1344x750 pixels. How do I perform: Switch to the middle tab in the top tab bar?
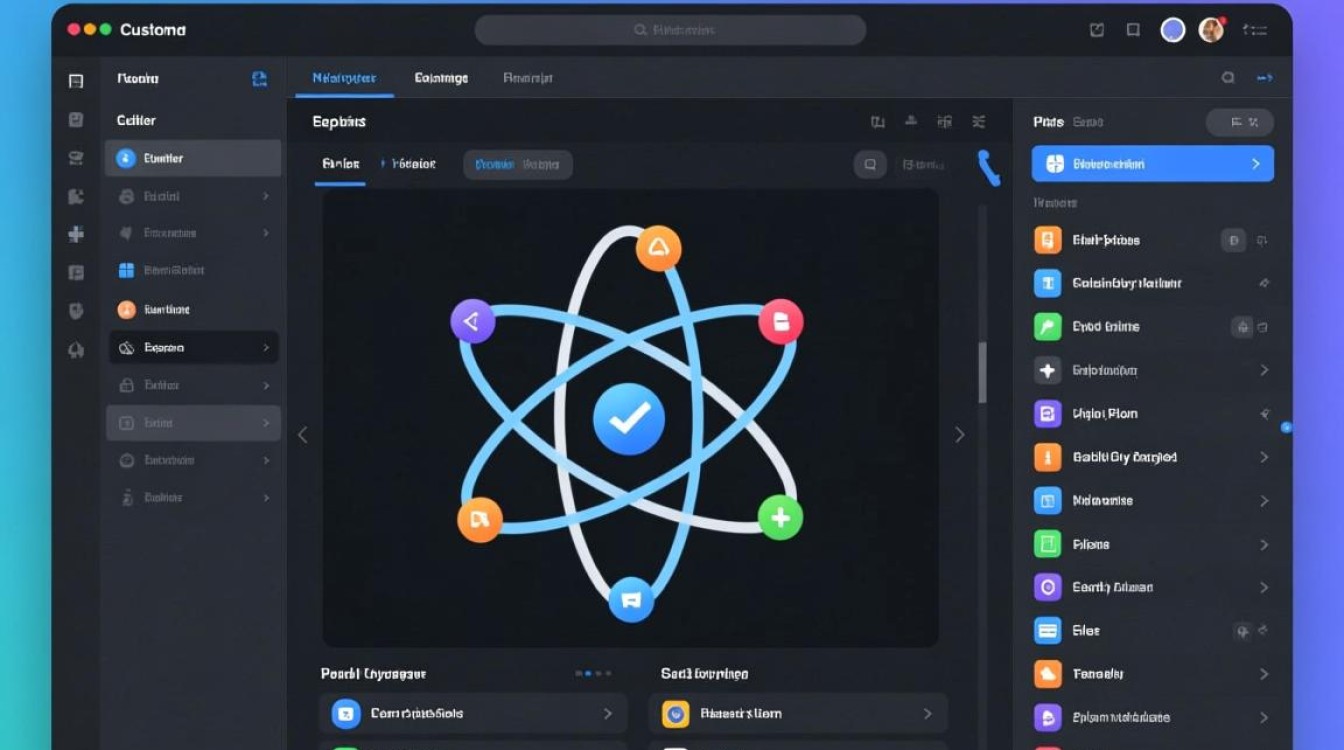pos(441,78)
